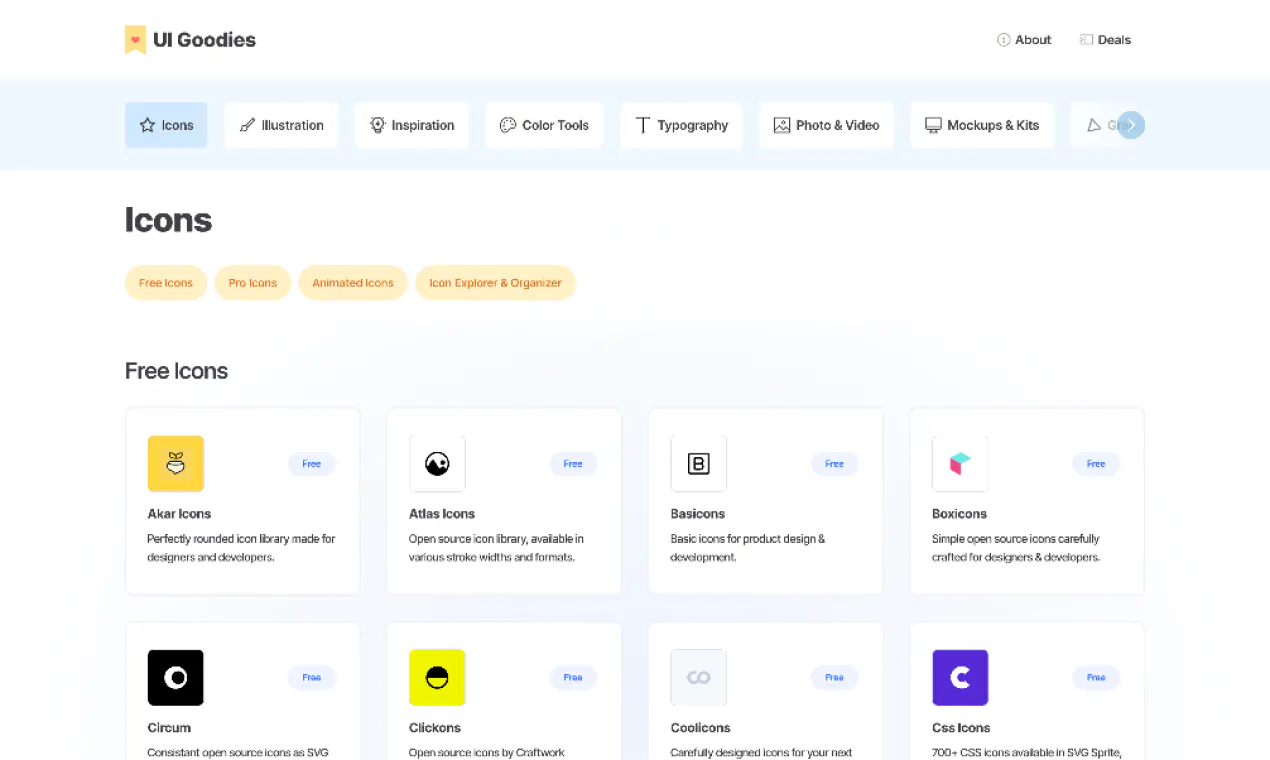
Task: Click the T icon in Typography tab
Action: coord(642,125)
